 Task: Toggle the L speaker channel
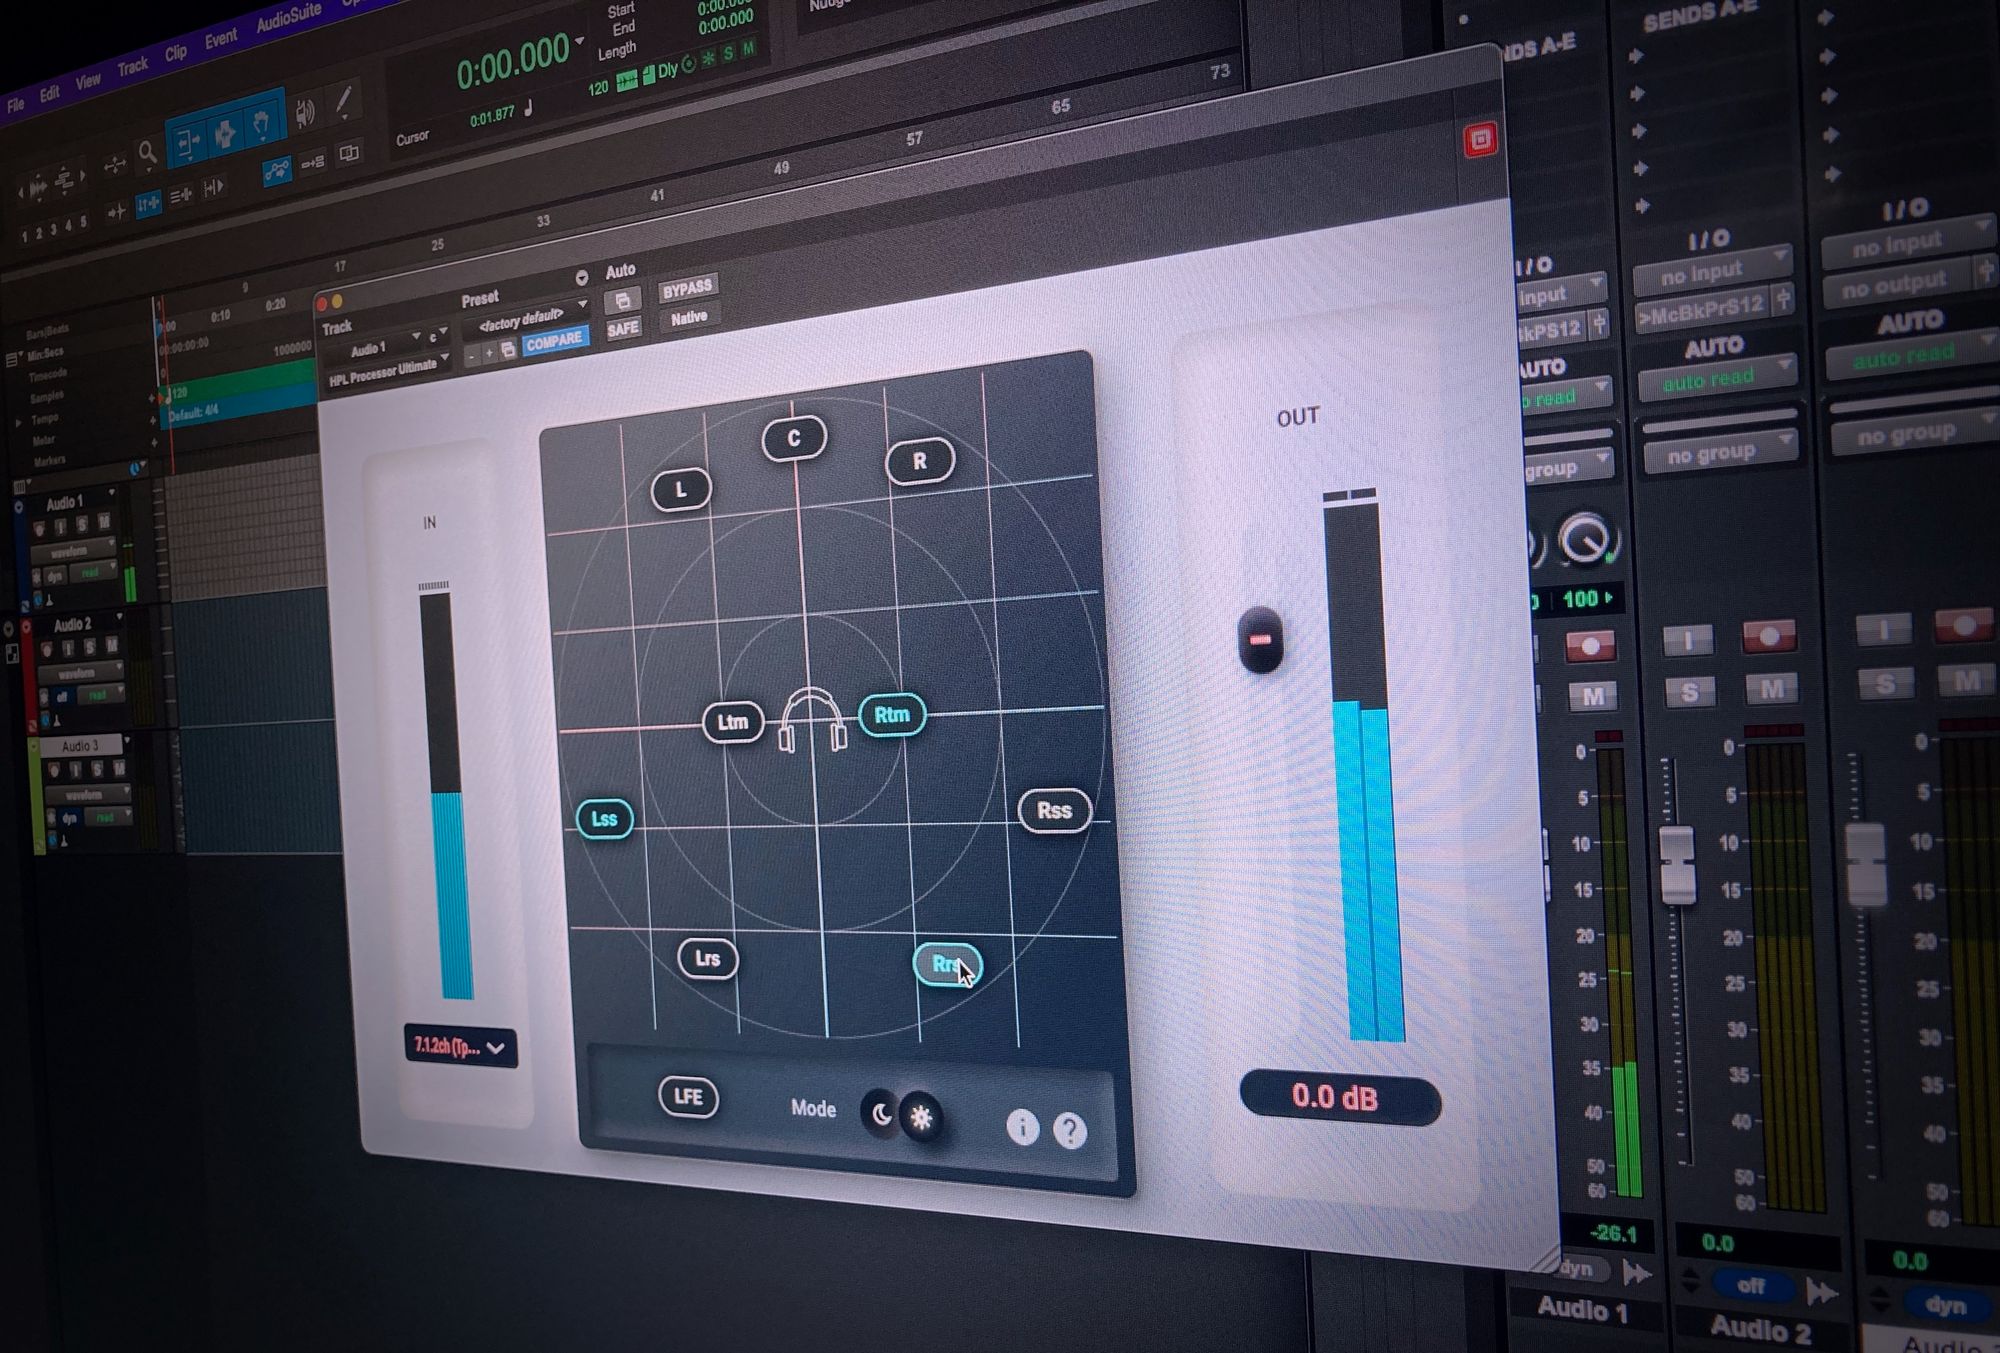[681, 490]
